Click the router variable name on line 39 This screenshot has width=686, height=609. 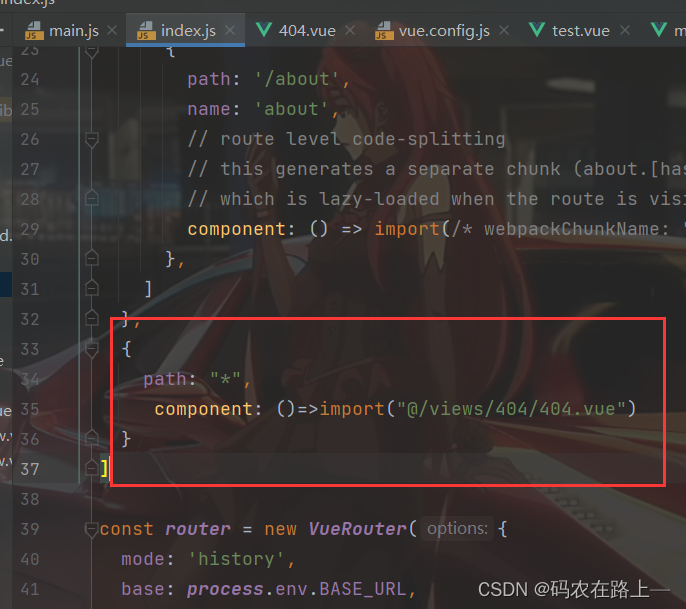198,529
